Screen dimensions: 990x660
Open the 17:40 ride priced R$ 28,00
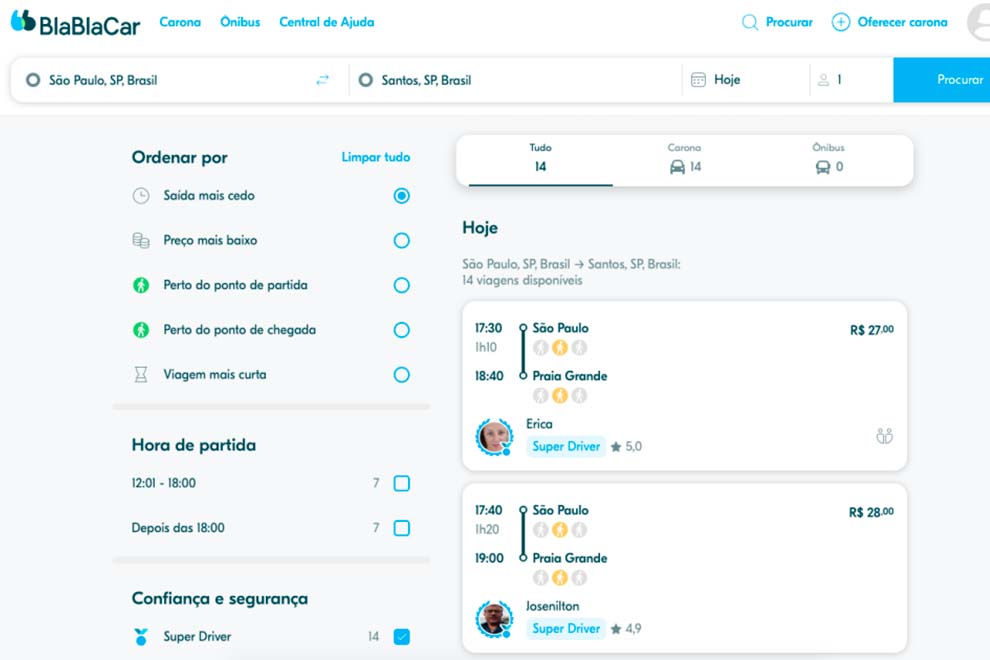click(x=684, y=568)
